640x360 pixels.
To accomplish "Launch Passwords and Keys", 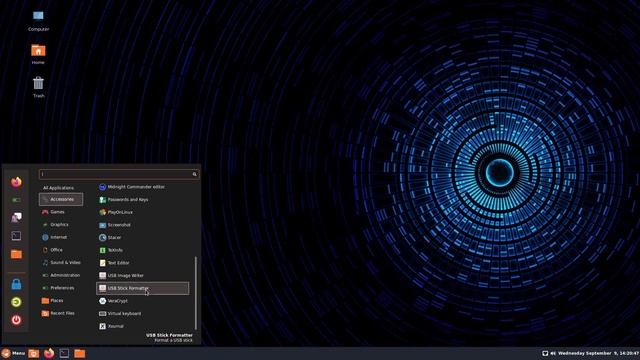I will [x=124, y=200].
